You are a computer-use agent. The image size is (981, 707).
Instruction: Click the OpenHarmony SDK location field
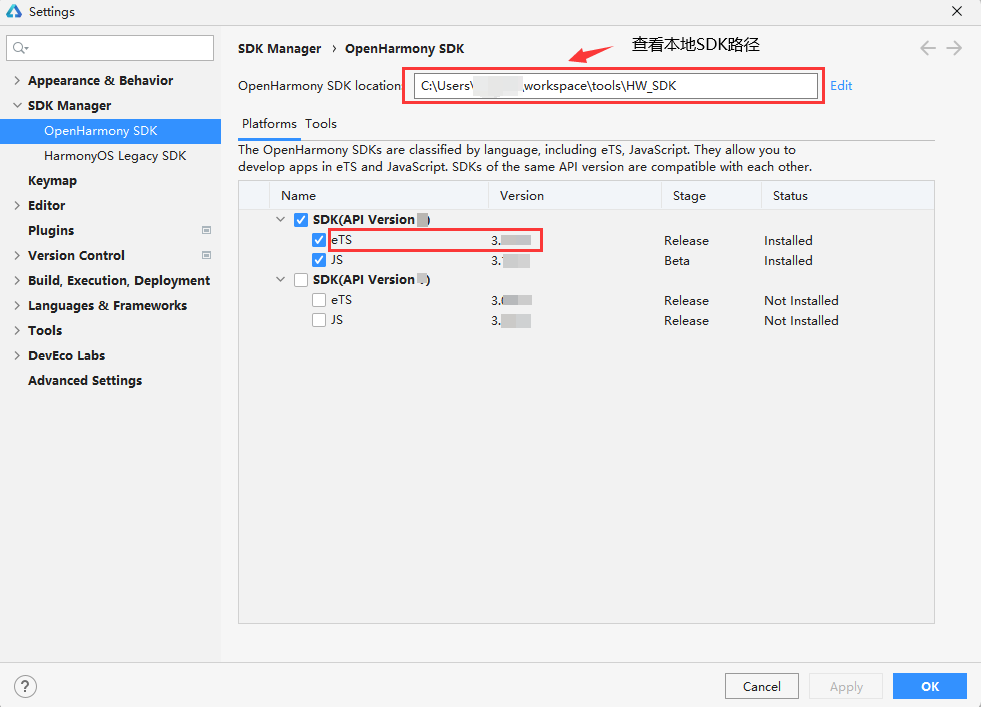(615, 86)
